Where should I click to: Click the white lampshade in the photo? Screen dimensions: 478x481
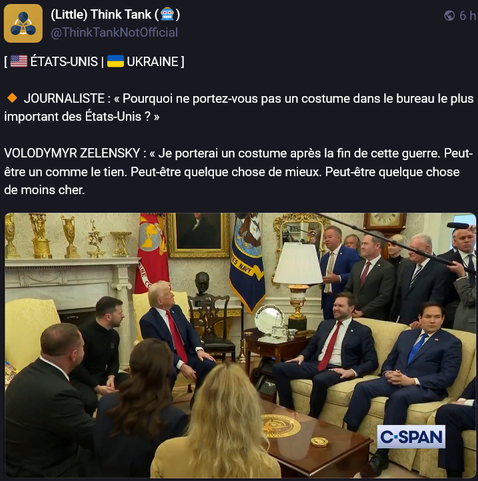298,264
